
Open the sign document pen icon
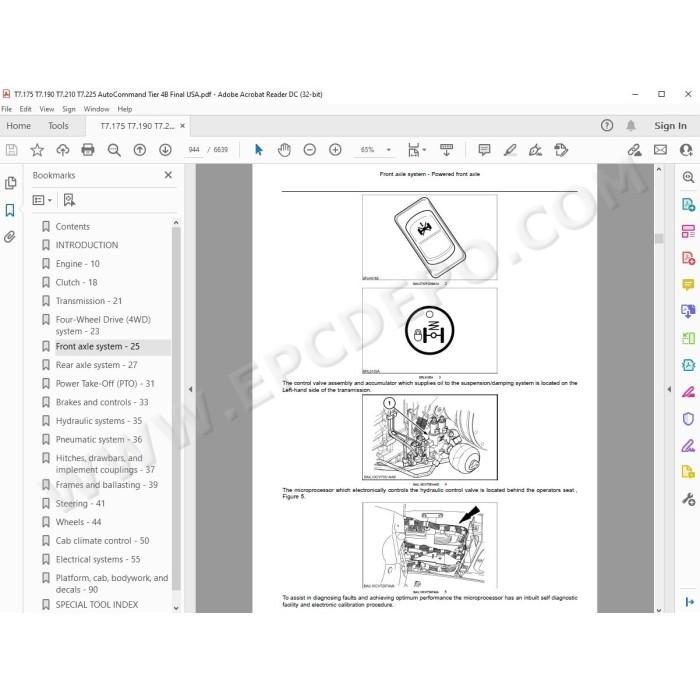click(535, 150)
